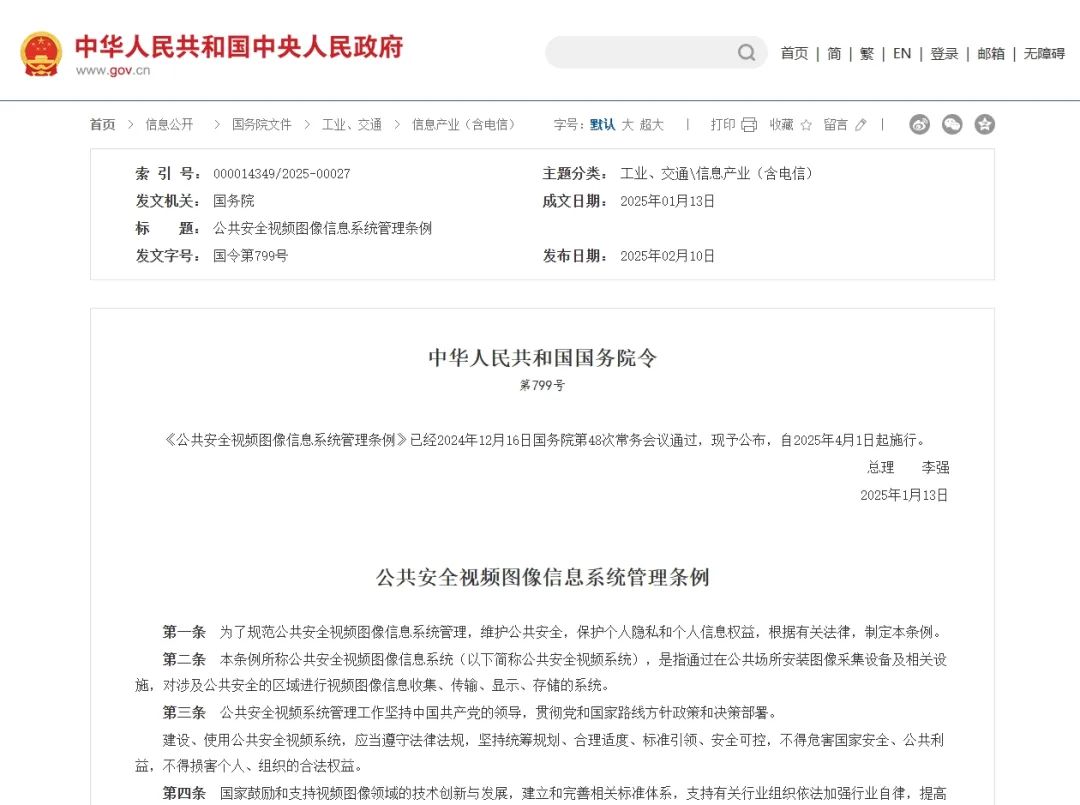Click the 收藏 bookmark text
The width and height of the screenshot is (1080, 805).
pyautogui.click(x=782, y=125)
